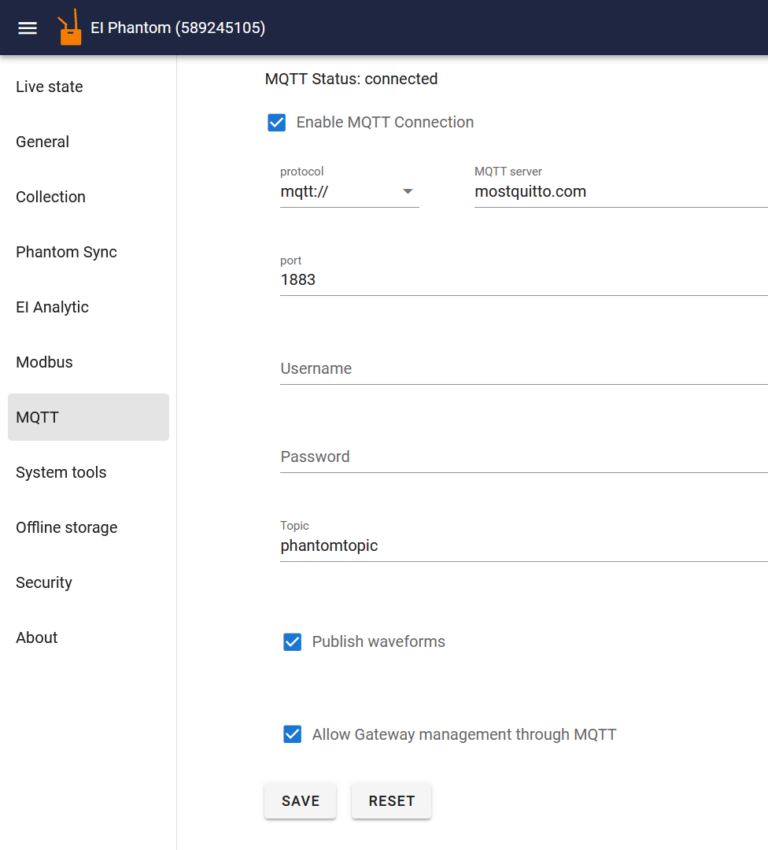Disable the Enable MQTT Connection checkbox

click(277, 122)
